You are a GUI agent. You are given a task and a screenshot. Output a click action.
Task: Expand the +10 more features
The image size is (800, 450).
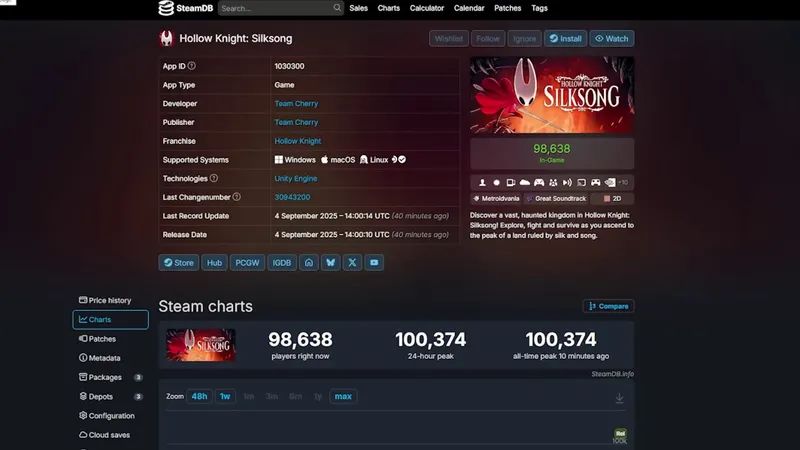click(623, 182)
